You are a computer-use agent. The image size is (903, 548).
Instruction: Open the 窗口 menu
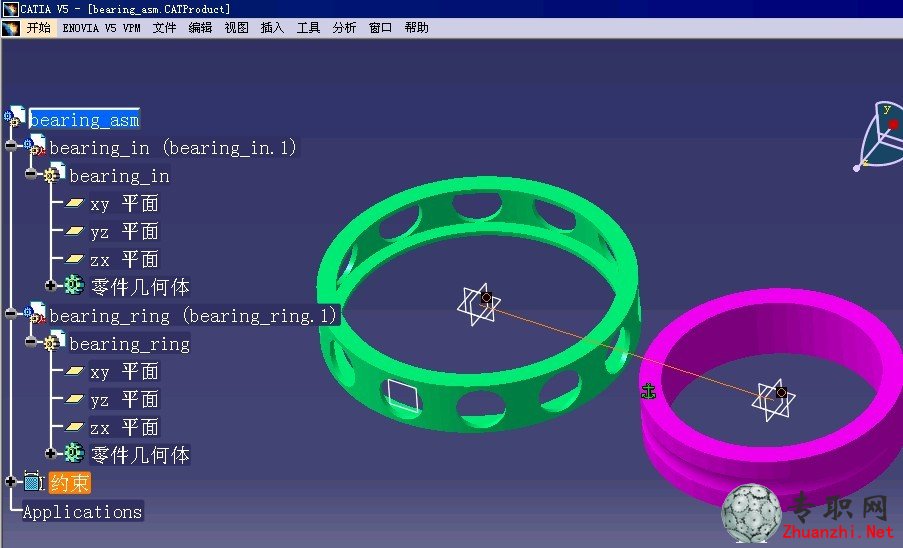click(x=380, y=28)
